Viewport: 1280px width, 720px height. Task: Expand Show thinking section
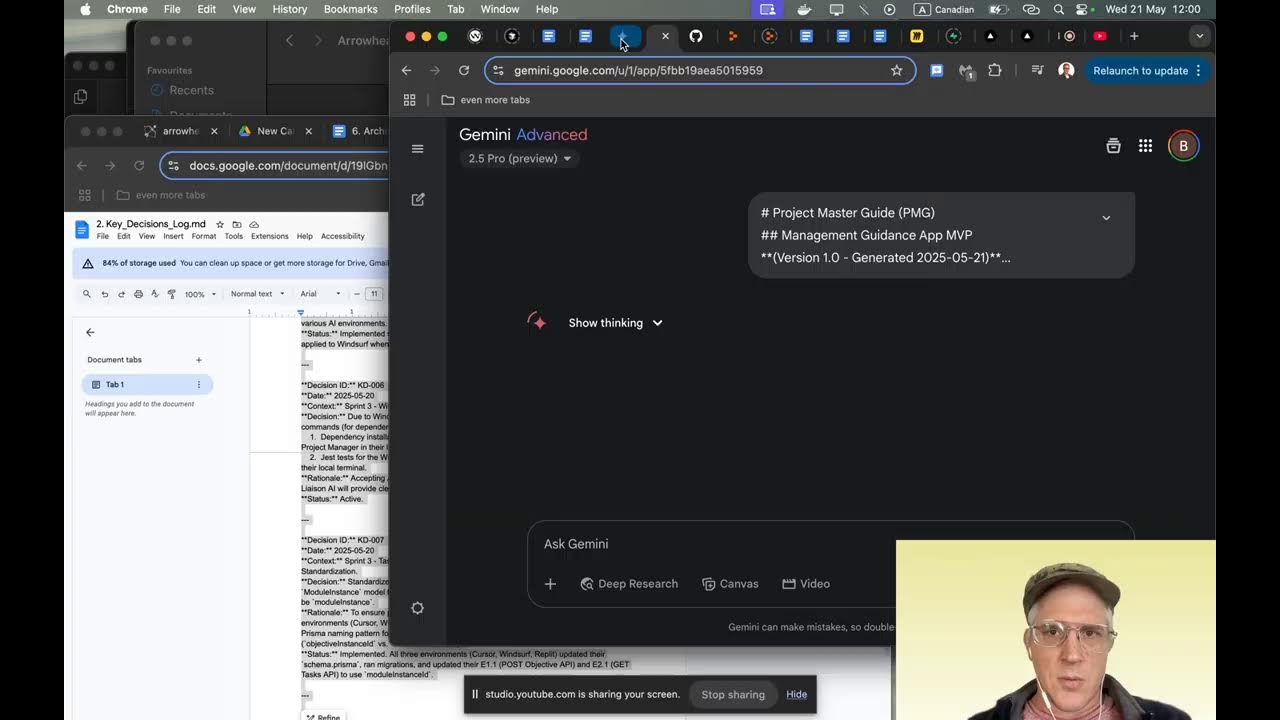[615, 323]
